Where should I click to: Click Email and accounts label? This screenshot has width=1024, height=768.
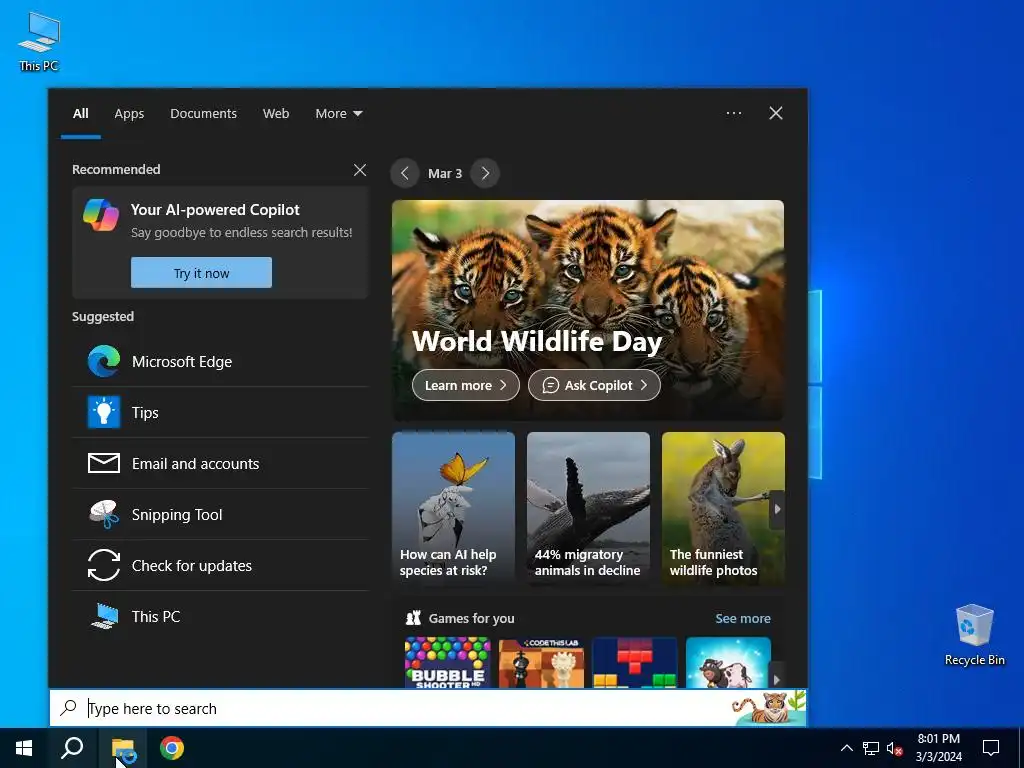point(195,464)
